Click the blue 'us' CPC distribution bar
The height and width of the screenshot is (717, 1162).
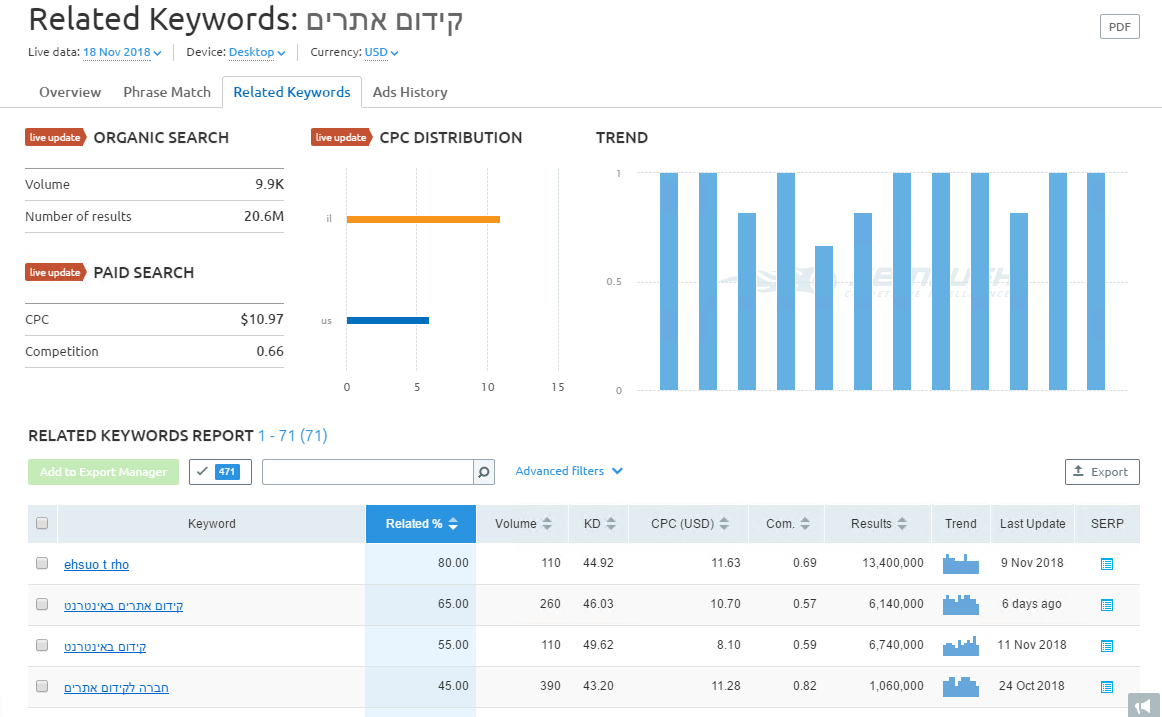pyautogui.click(x=388, y=321)
